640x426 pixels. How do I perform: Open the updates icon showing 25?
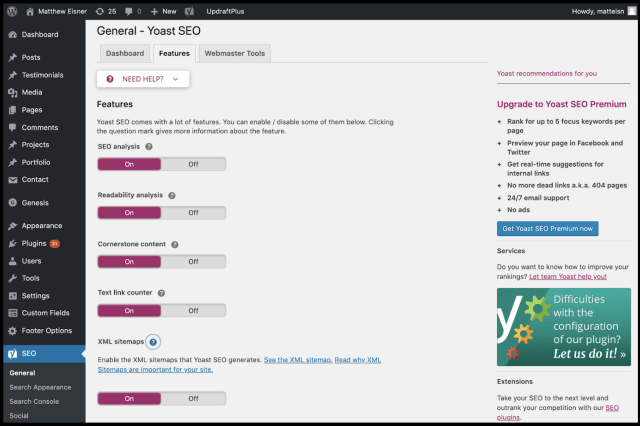click(100, 11)
